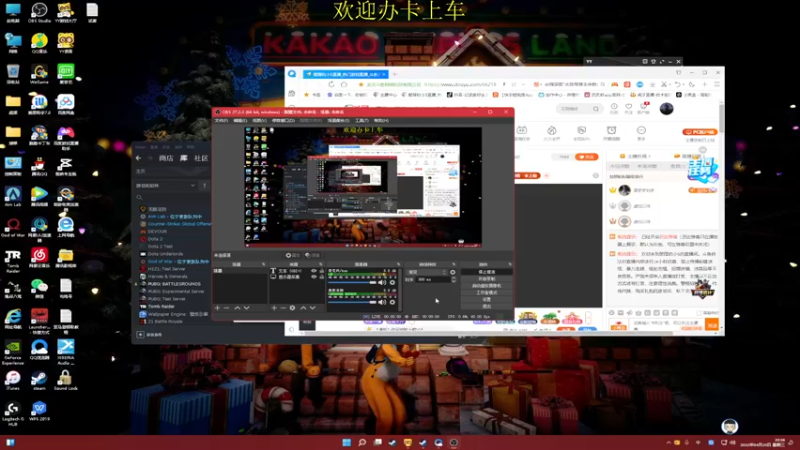Open Sound Lock desktop shortcut

click(65, 380)
